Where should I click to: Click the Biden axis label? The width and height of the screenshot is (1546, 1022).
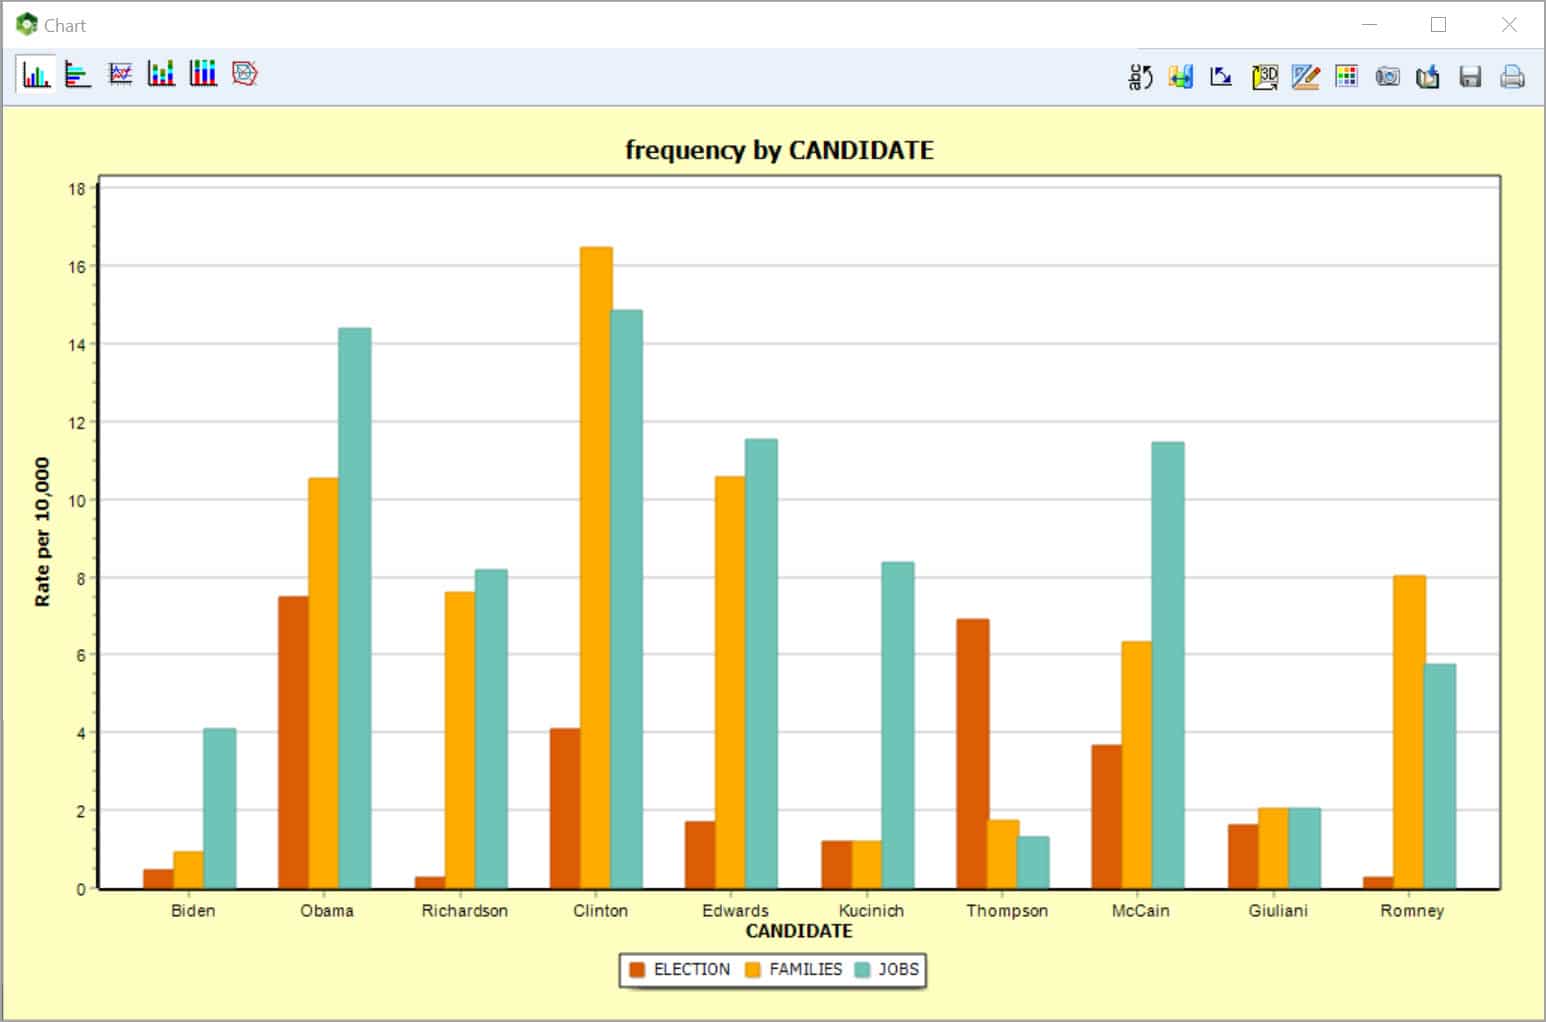point(193,911)
